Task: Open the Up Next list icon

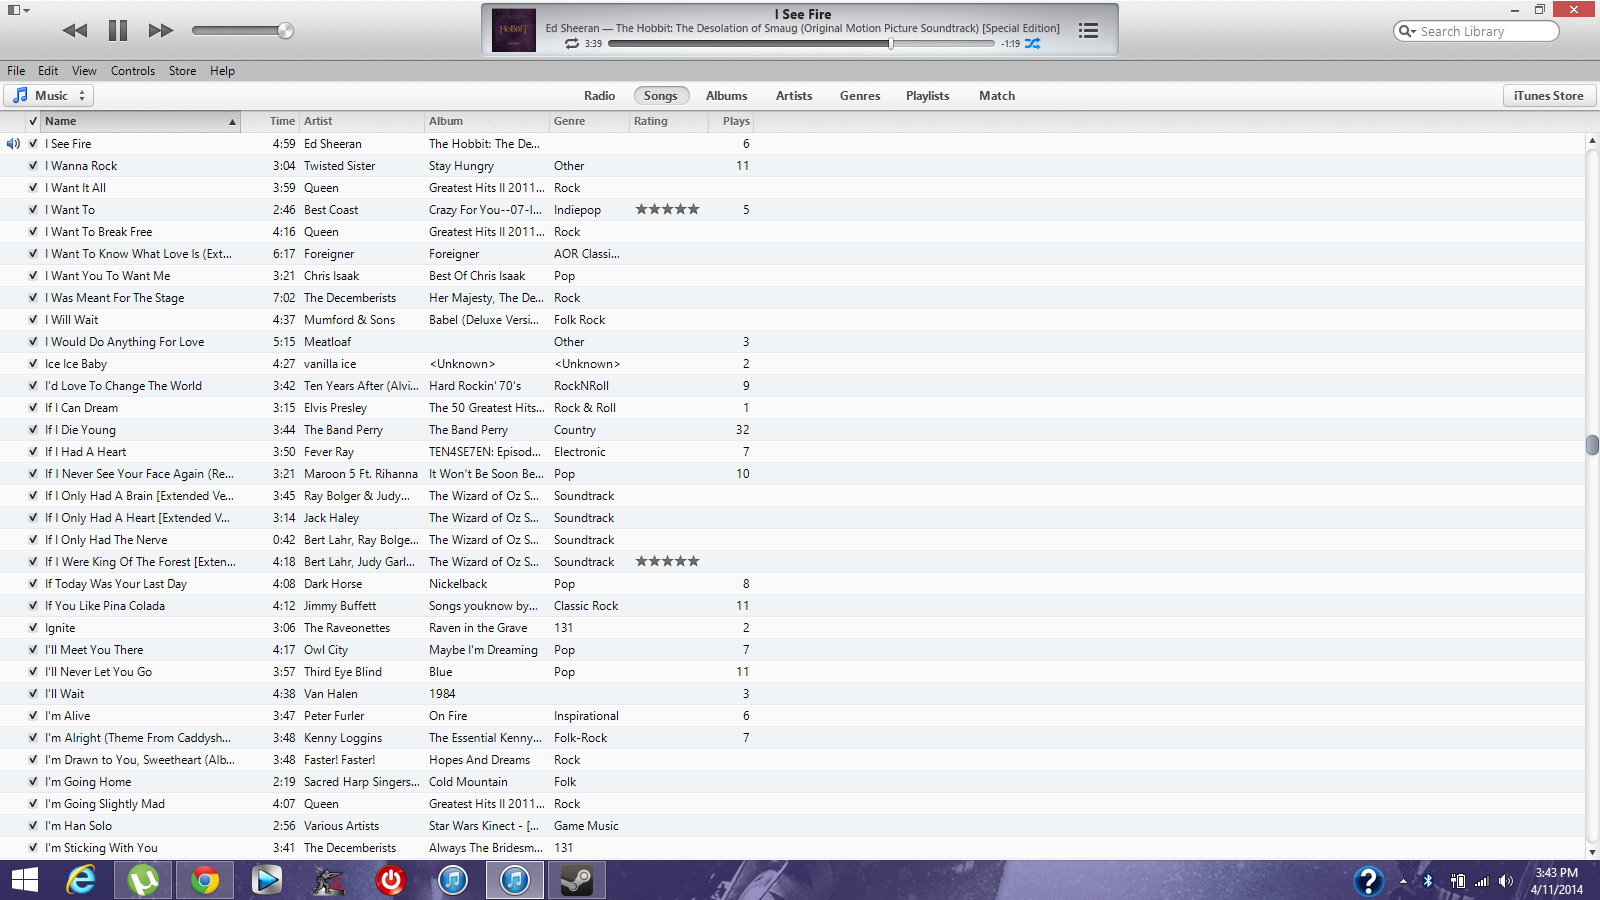Action: (x=1088, y=31)
